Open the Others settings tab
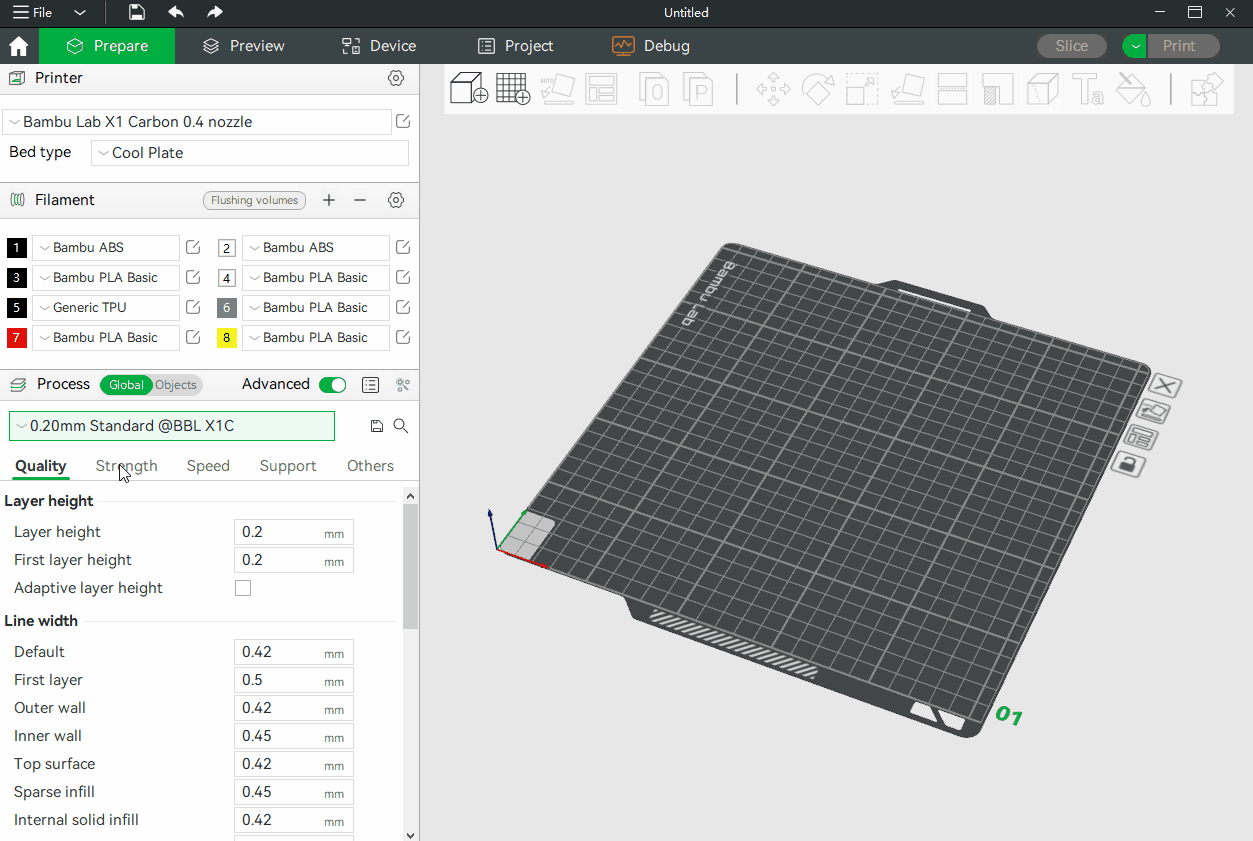This screenshot has width=1253, height=841. point(370,466)
